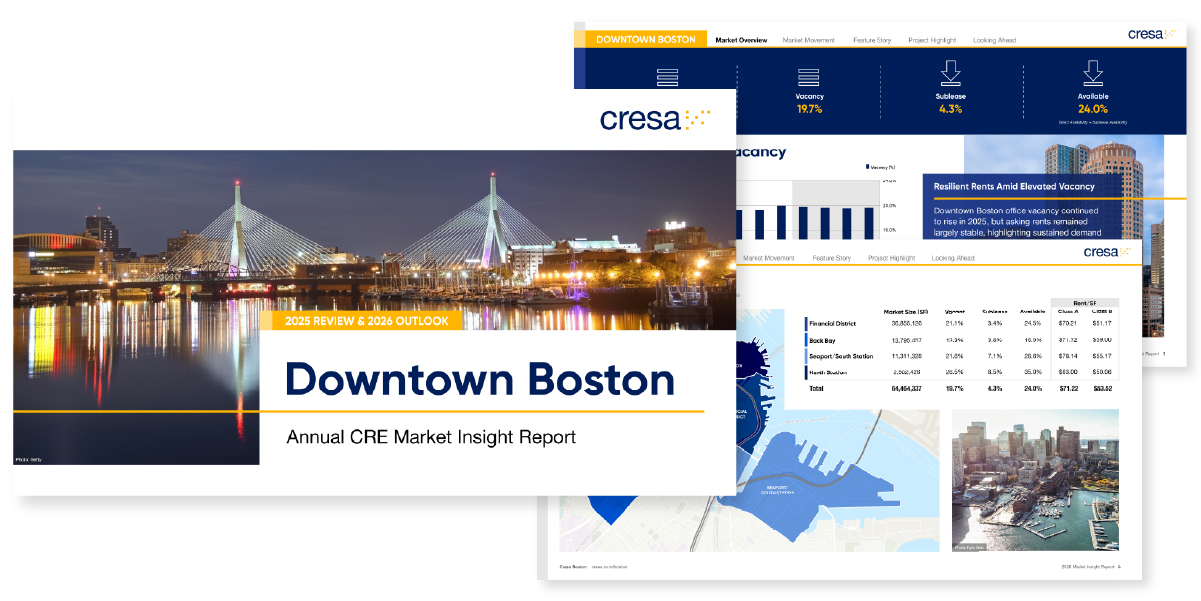
Task: Click the navy legend color swatch
Action: pyautogui.click(x=867, y=166)
